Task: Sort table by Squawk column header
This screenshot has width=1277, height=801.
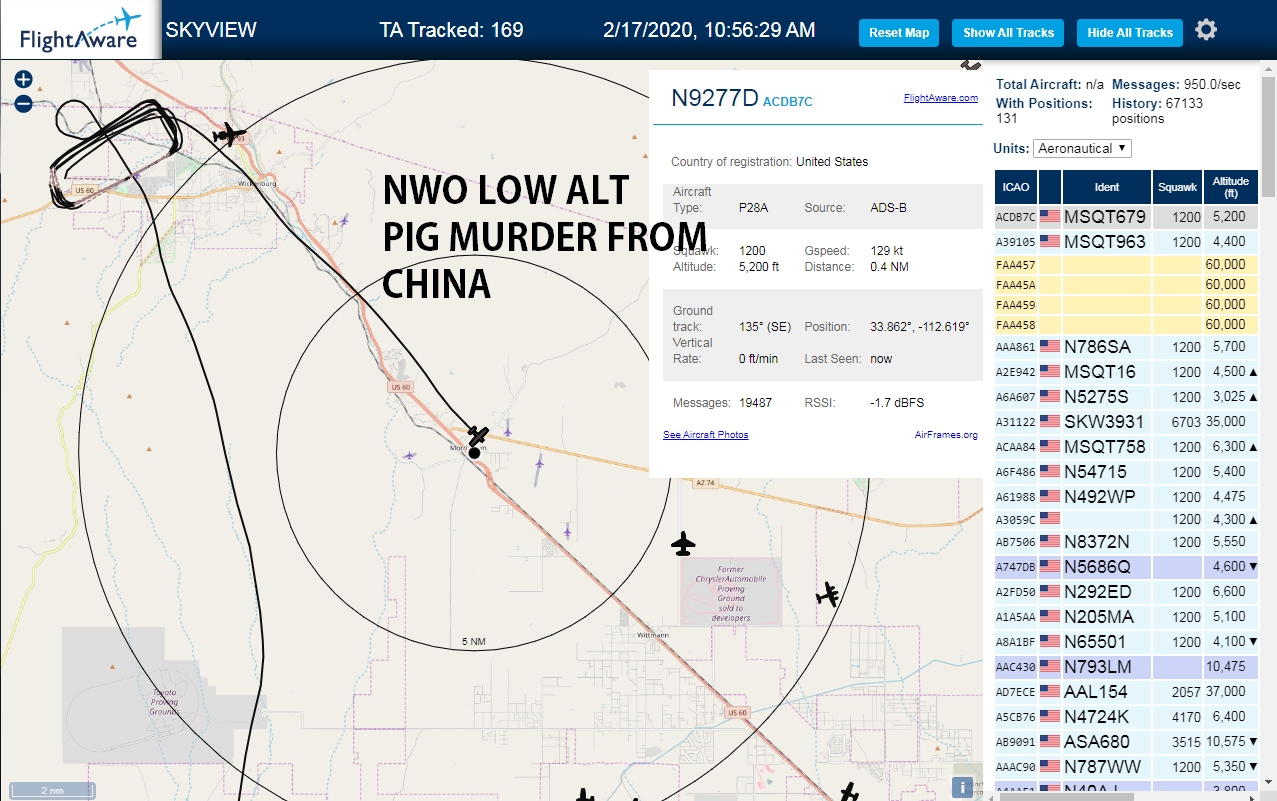Action: 1177,187
